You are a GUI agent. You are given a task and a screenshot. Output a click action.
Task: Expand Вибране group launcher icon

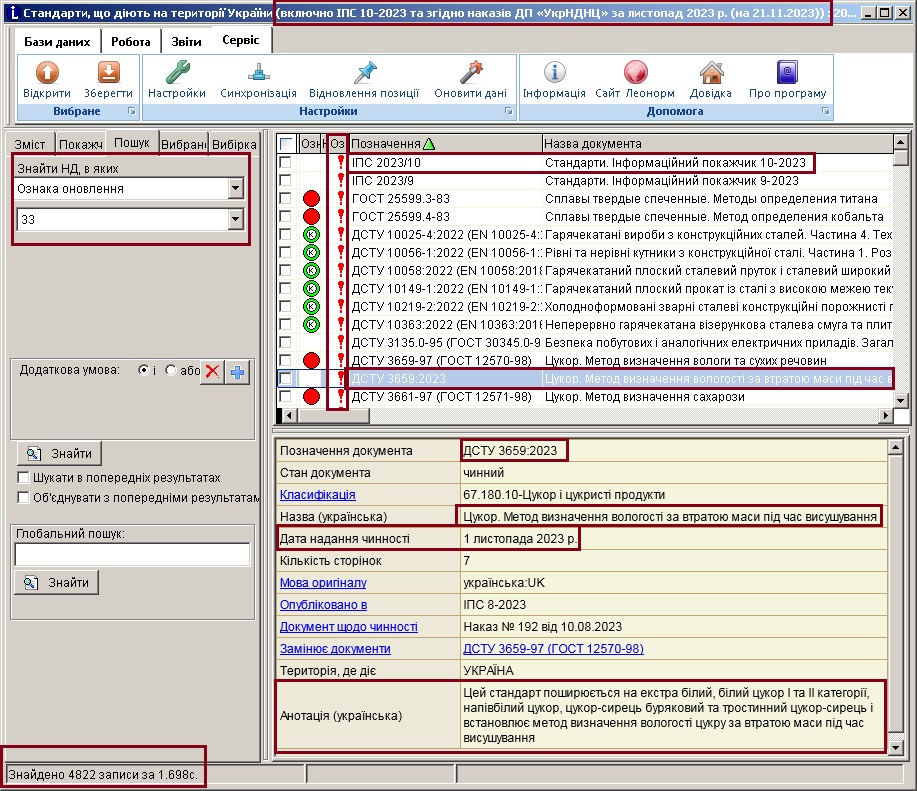pyautogui.click(x=132, y=111)
